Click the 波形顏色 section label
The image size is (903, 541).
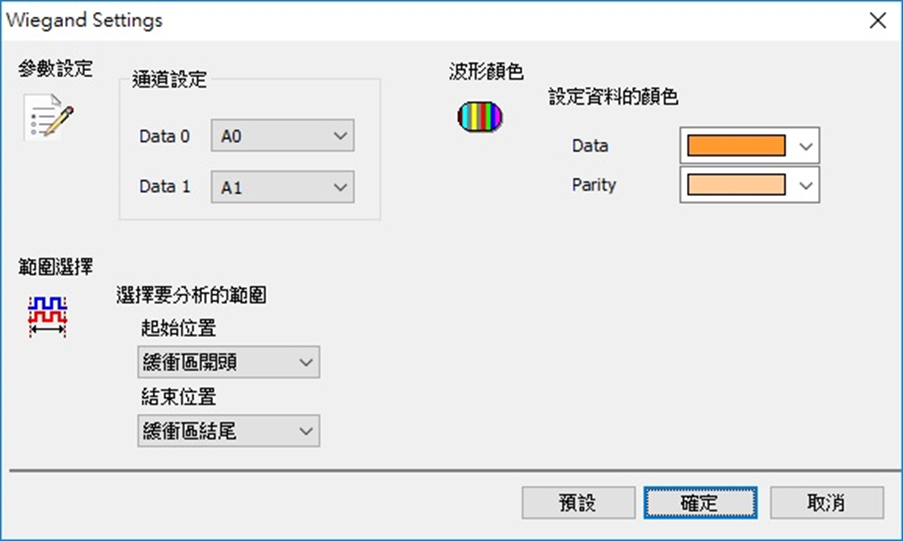point(486,71)
